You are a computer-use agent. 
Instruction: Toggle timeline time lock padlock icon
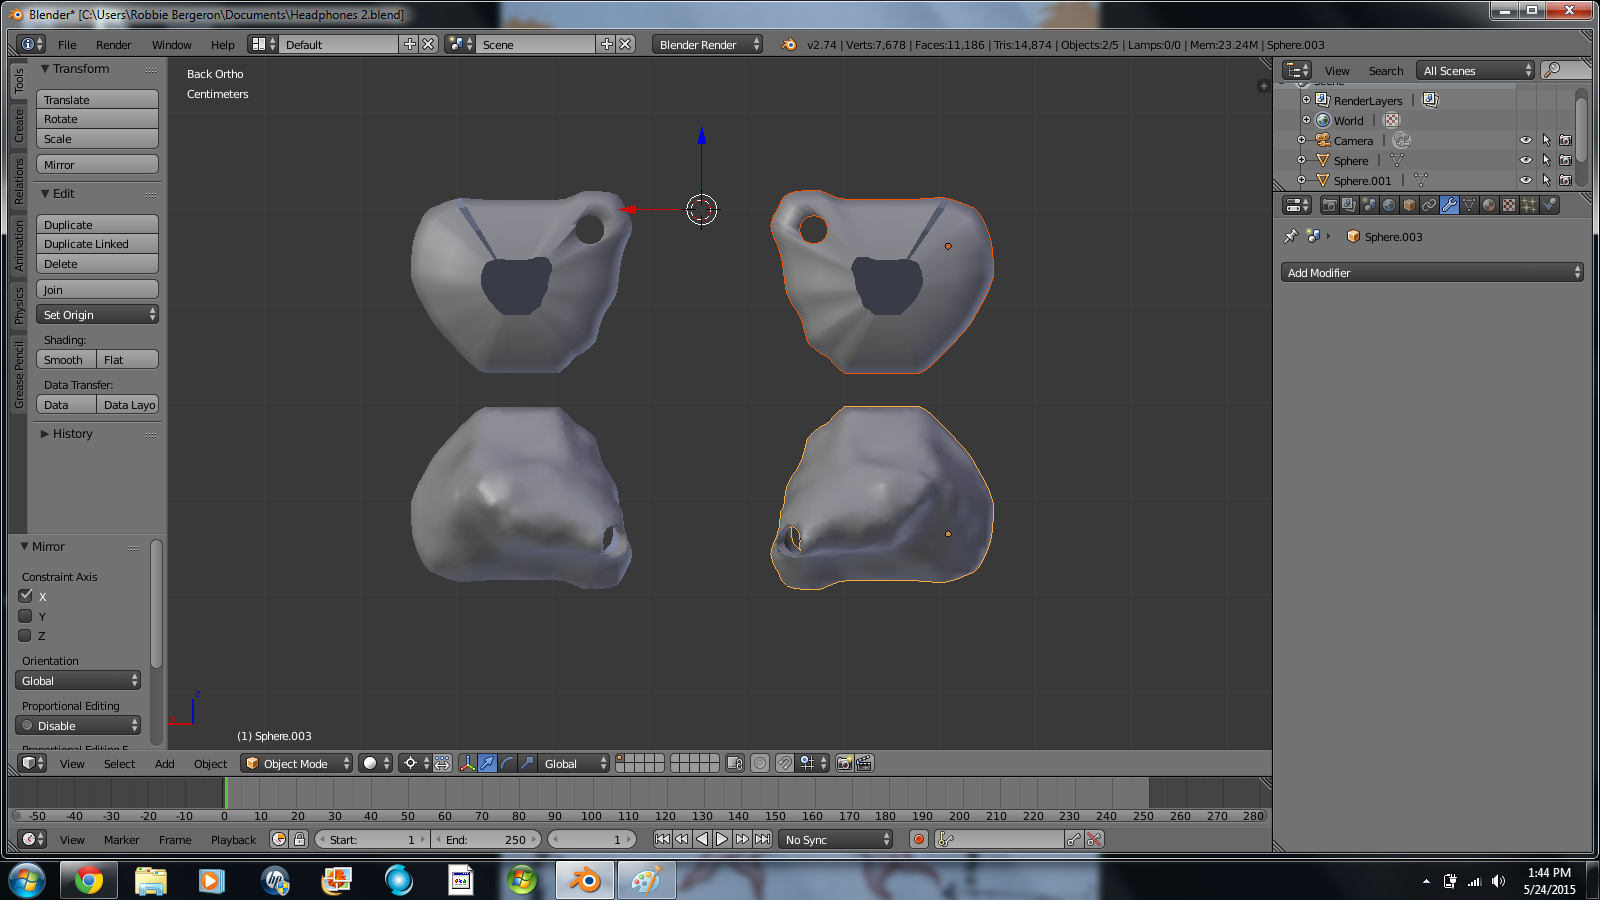(299, 839)
